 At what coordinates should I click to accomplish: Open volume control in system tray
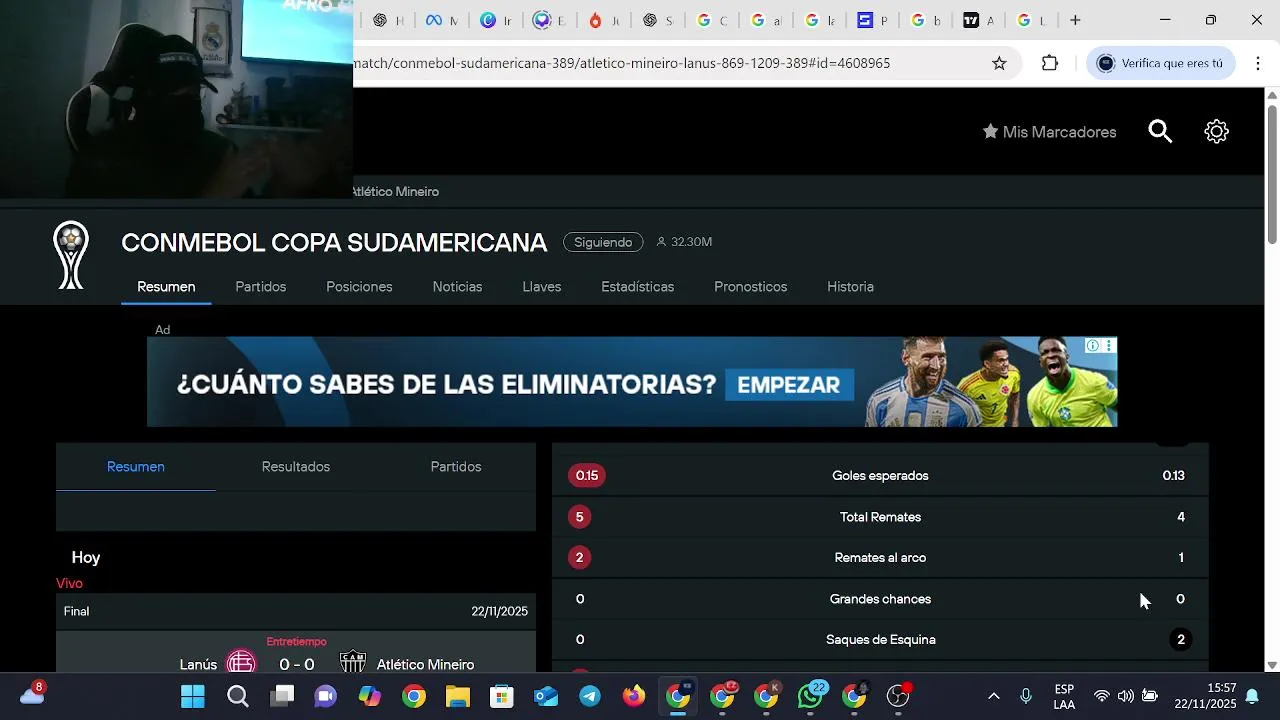tap(1126, 696)
